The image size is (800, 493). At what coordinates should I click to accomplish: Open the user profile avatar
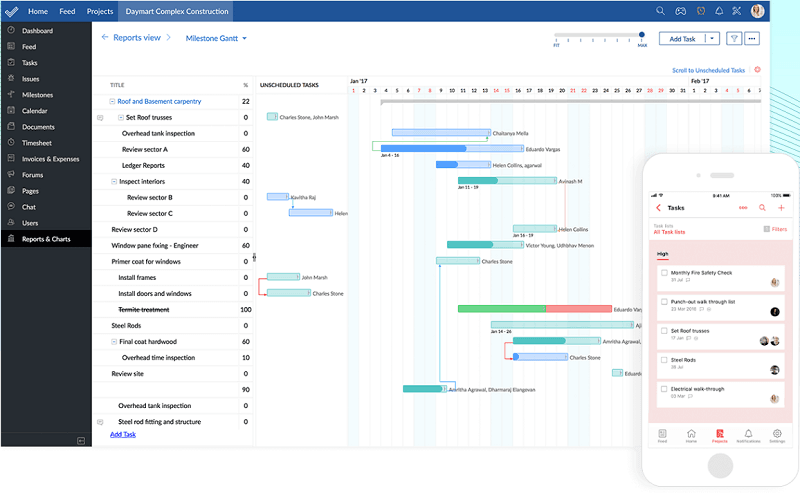[x=758, y=11]
